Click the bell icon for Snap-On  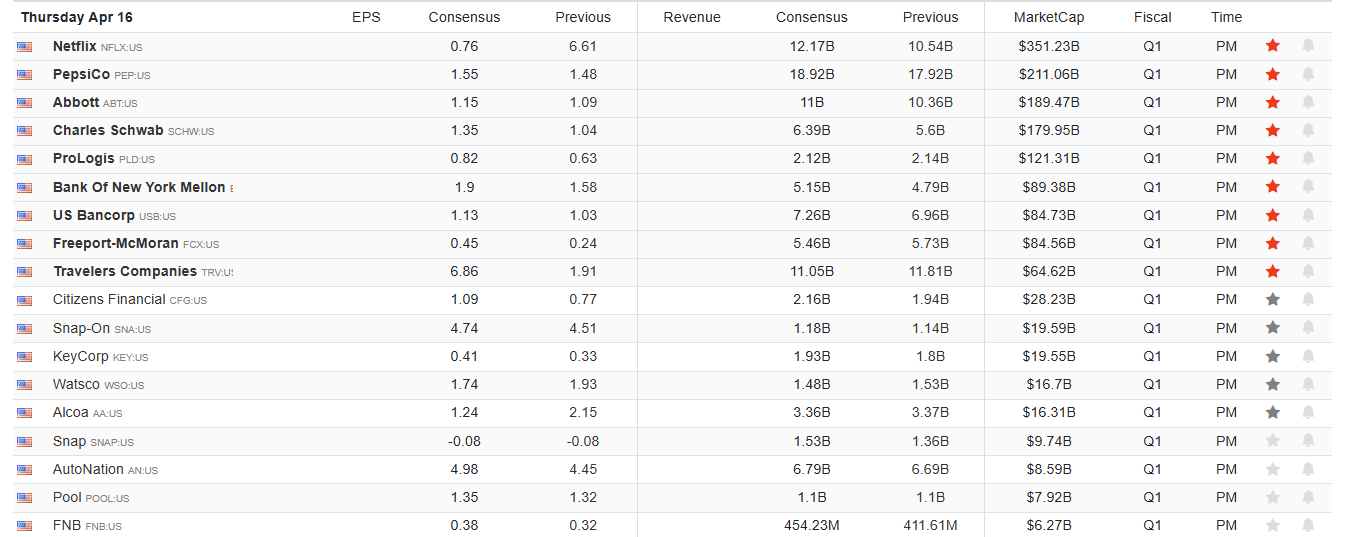pos(1308,327)
